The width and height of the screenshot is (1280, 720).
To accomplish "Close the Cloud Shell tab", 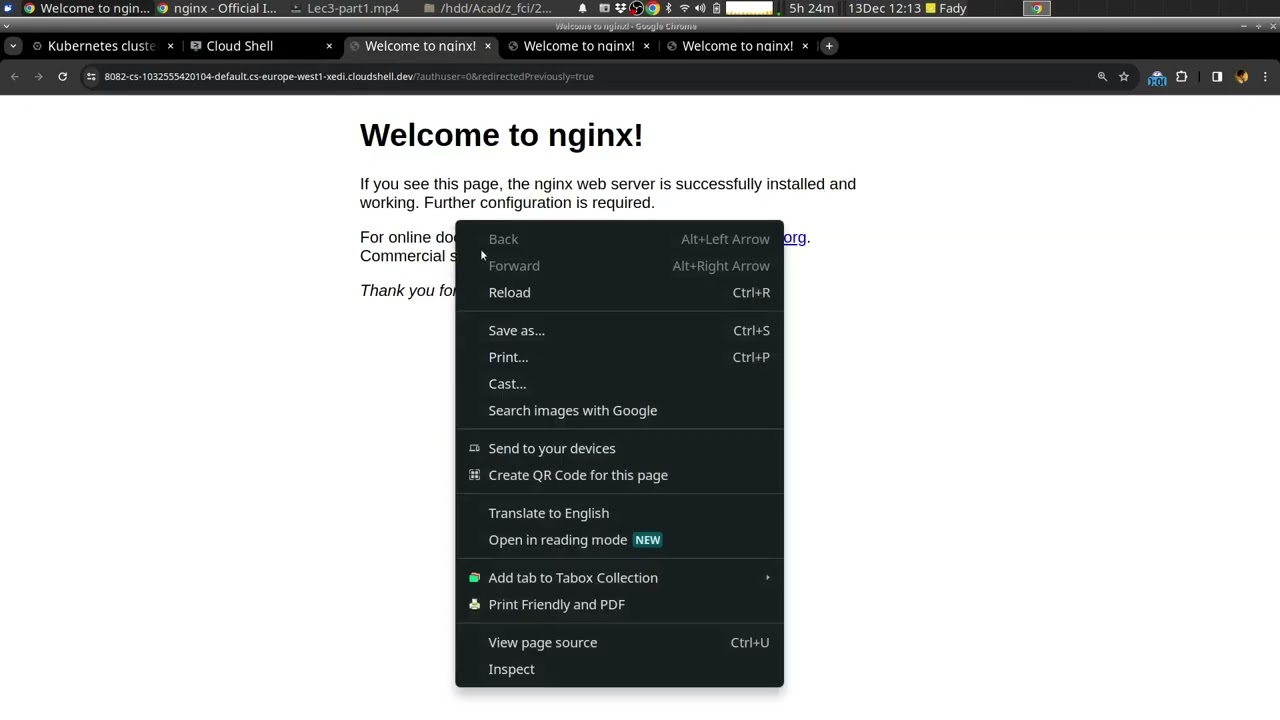I will [329, 46].
